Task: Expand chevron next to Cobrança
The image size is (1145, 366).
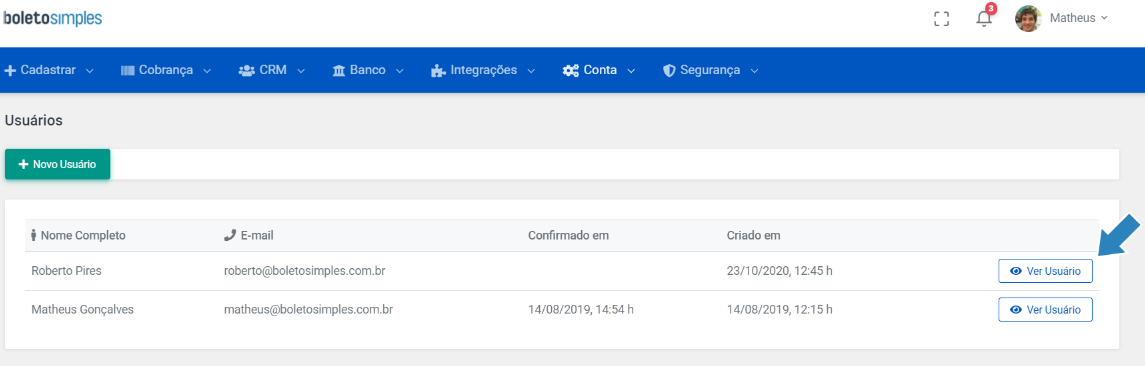Action: [207, 71]
